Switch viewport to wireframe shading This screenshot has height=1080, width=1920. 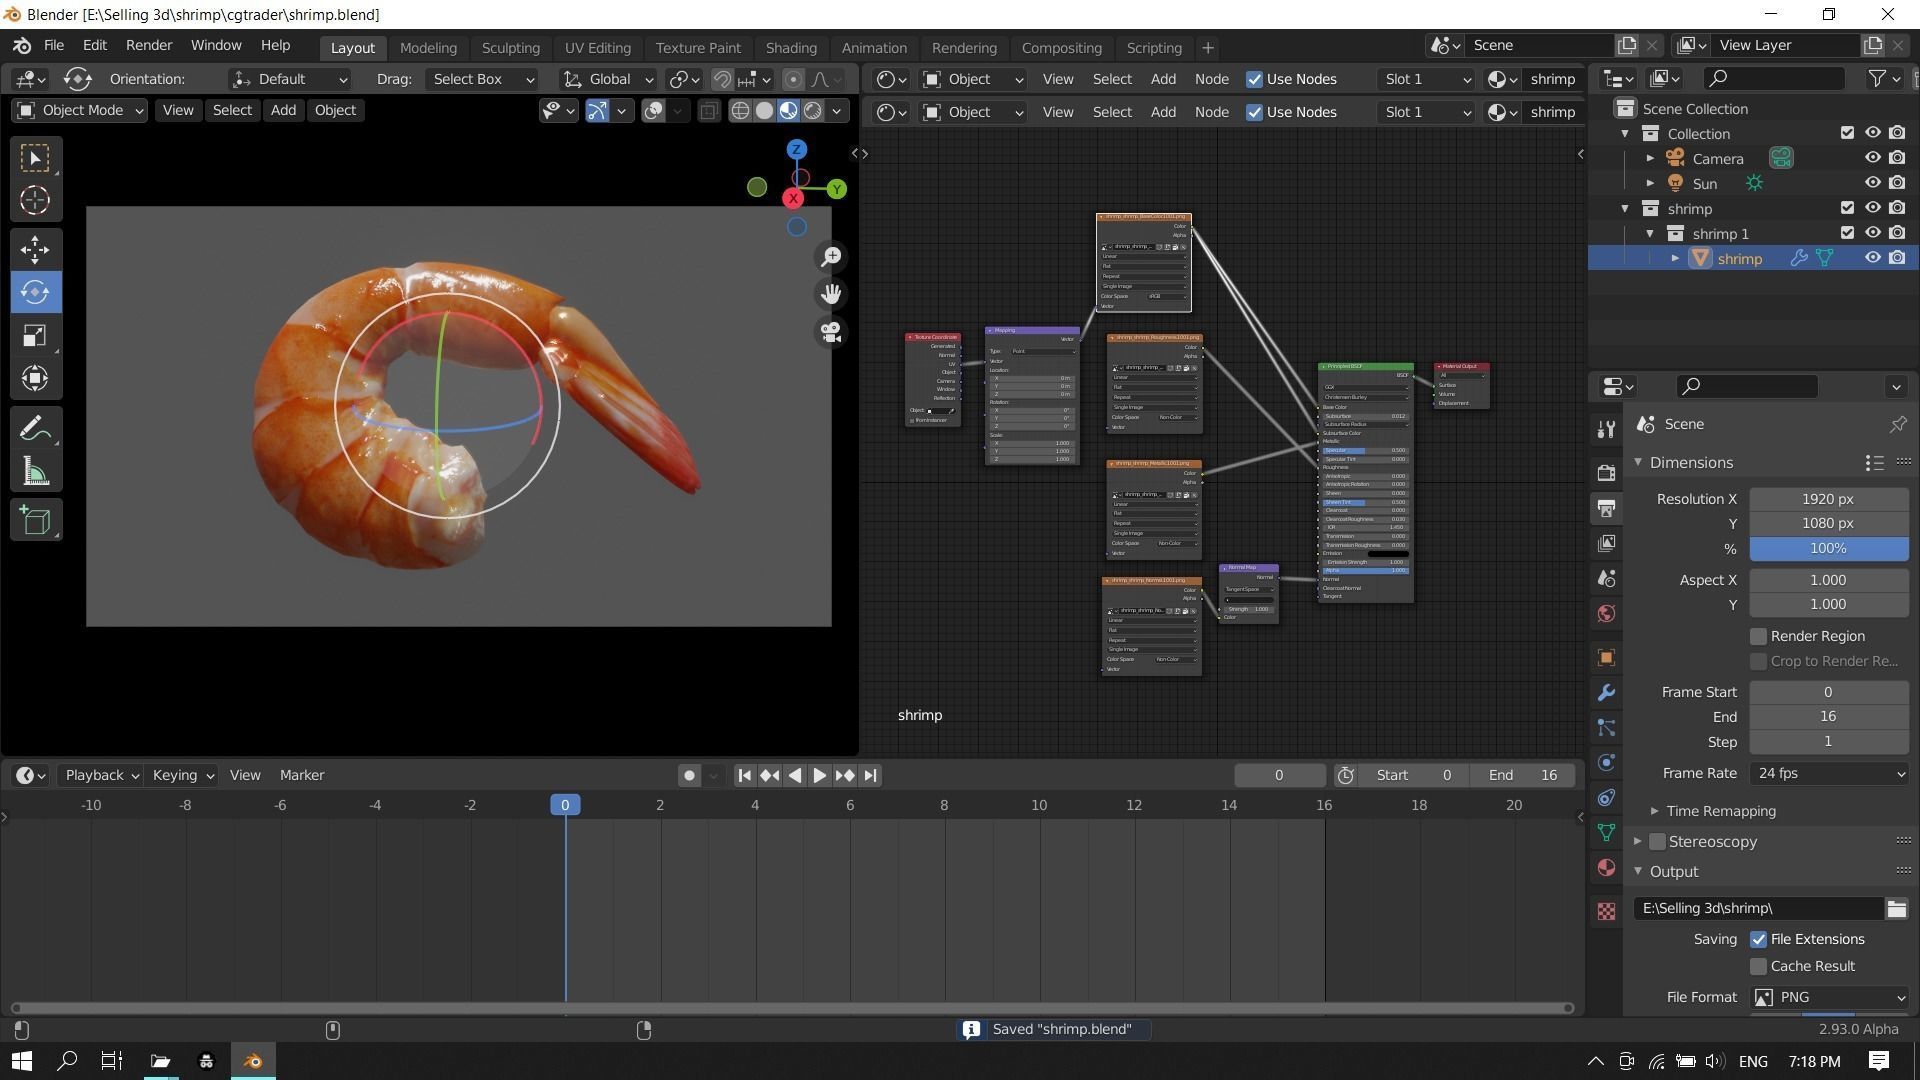[740, 111]
